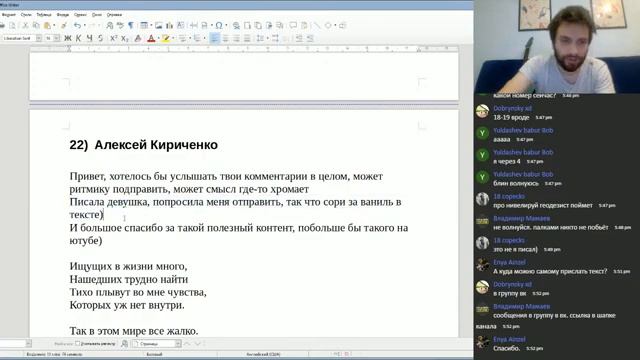Toggle formatting marks paragraph symbol
Viewport: 640px width, 360px height.
[x=131, y=25]
